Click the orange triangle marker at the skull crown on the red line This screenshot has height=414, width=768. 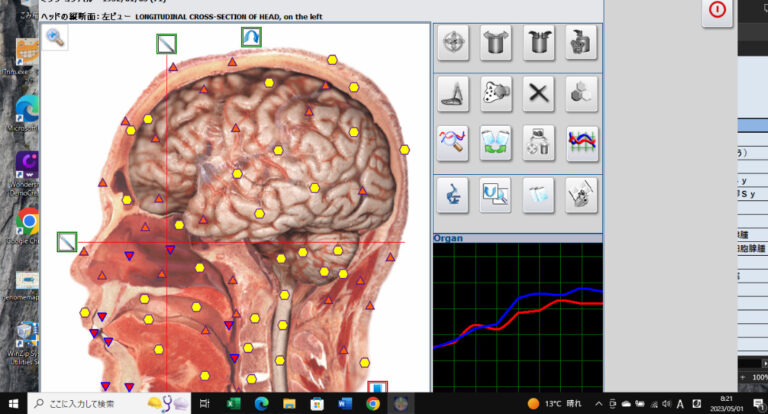click(x=173, y=67)
